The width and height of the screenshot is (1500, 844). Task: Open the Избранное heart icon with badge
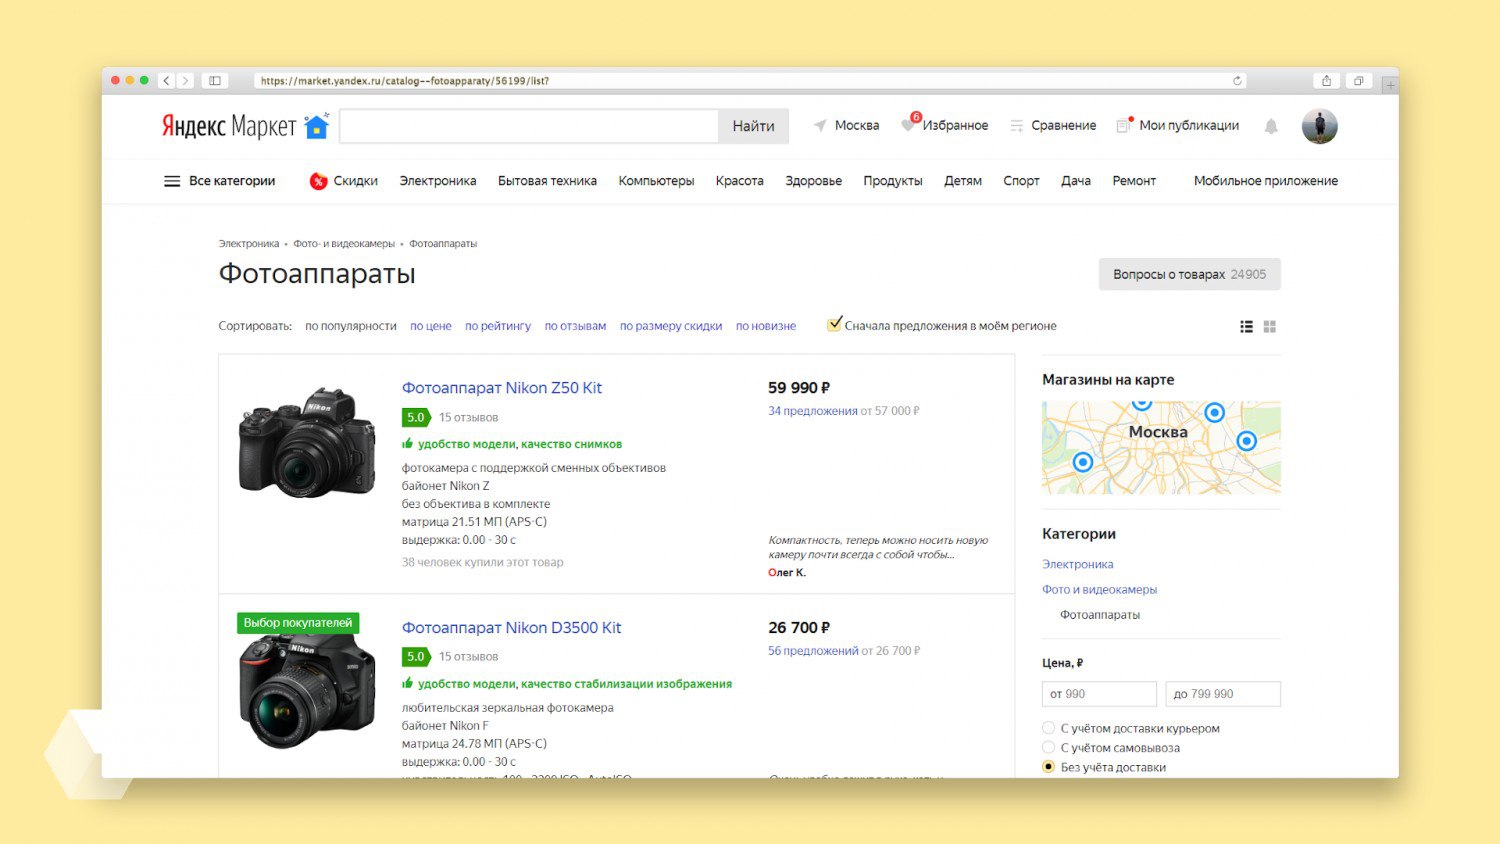(909, 123)
